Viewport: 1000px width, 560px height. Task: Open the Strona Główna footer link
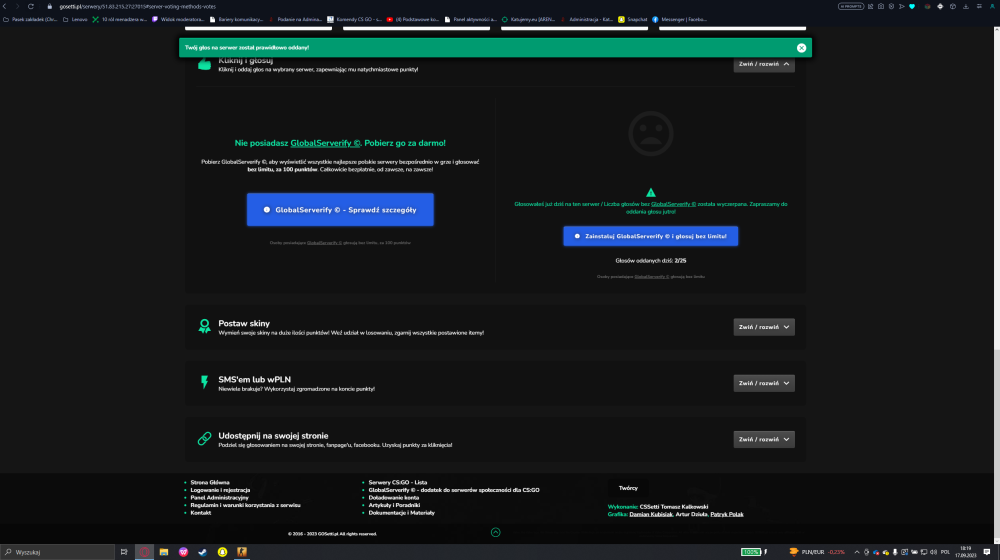[210, 483]
